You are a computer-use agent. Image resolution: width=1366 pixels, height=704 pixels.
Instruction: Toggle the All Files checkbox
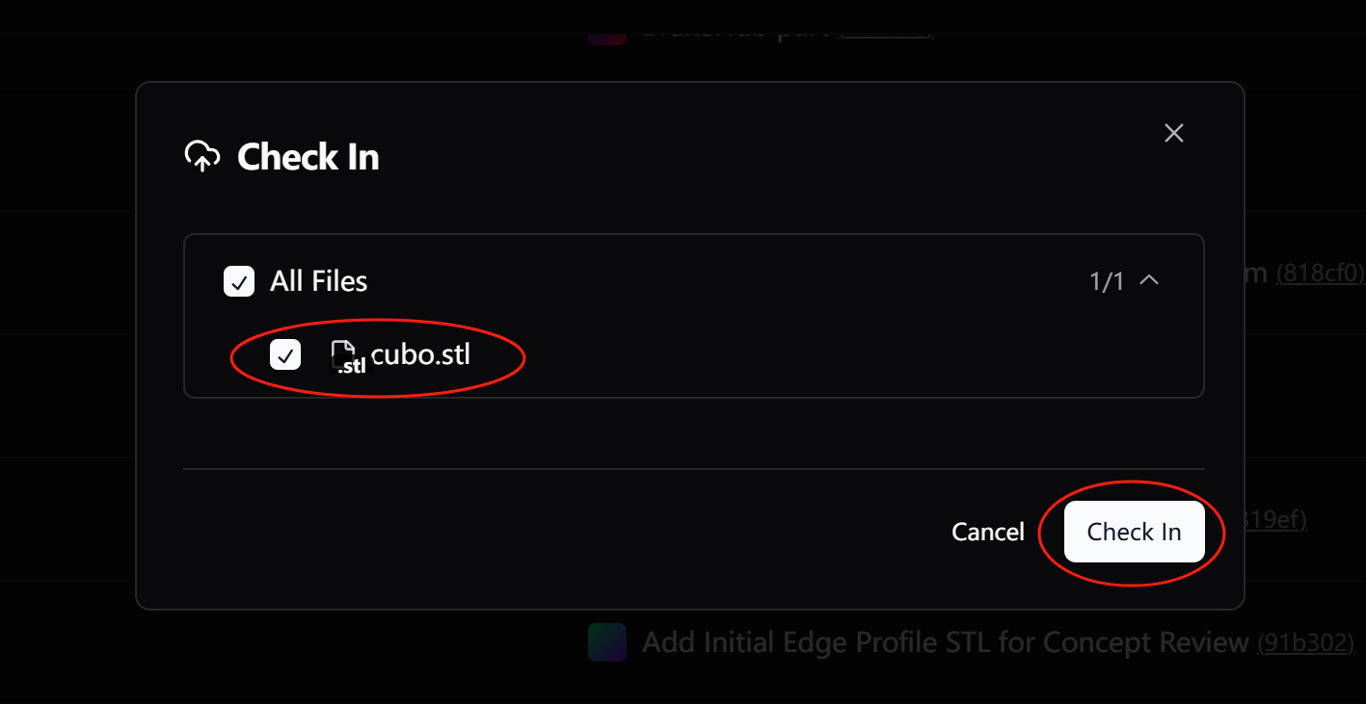[x=239, y=282]
